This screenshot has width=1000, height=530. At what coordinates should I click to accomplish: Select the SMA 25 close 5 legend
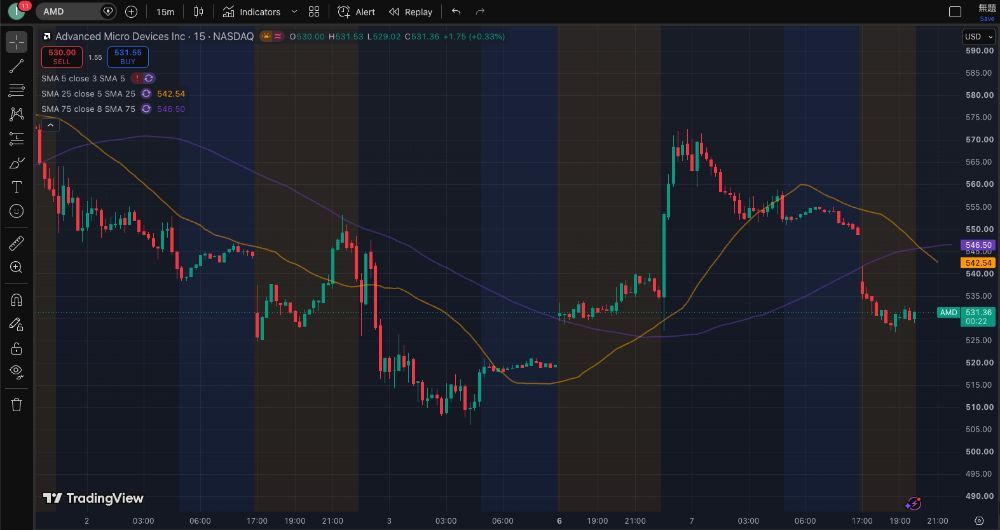[x=88, y=94]
